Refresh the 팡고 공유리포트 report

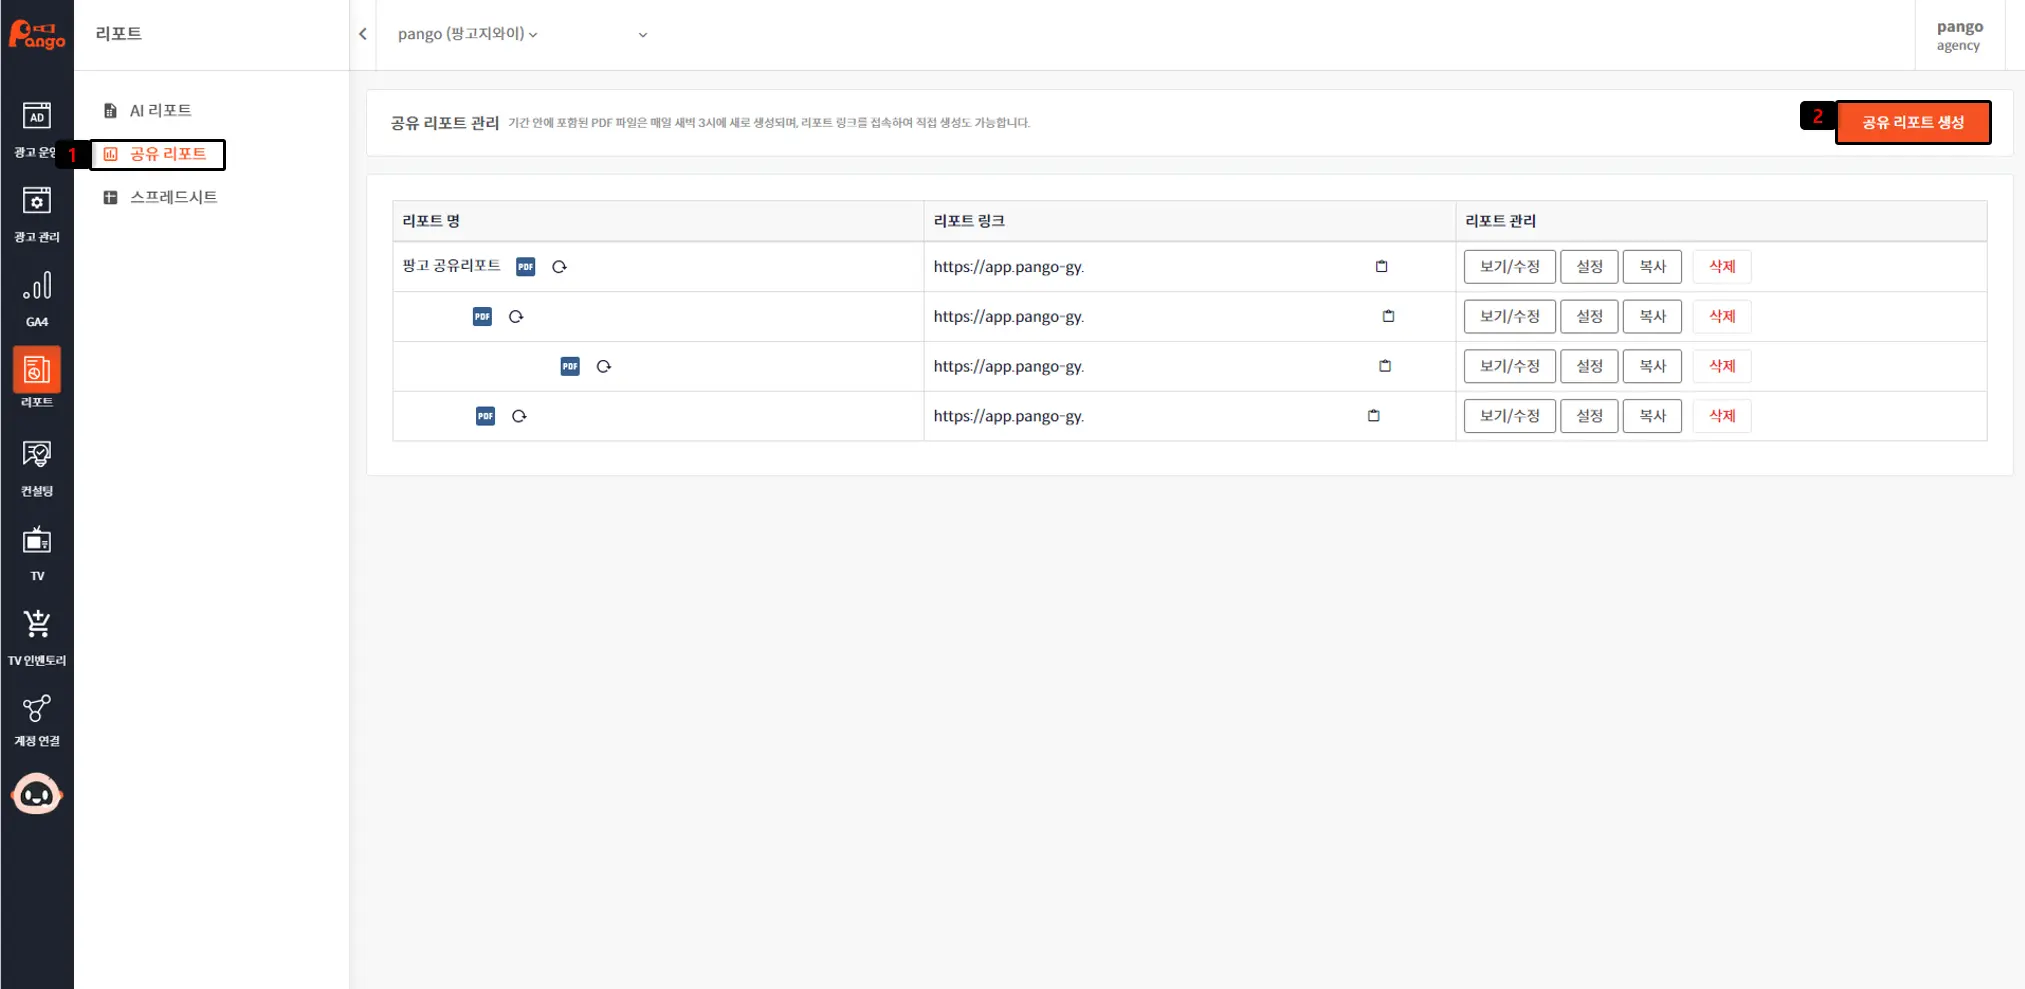[x=559, y=267]
